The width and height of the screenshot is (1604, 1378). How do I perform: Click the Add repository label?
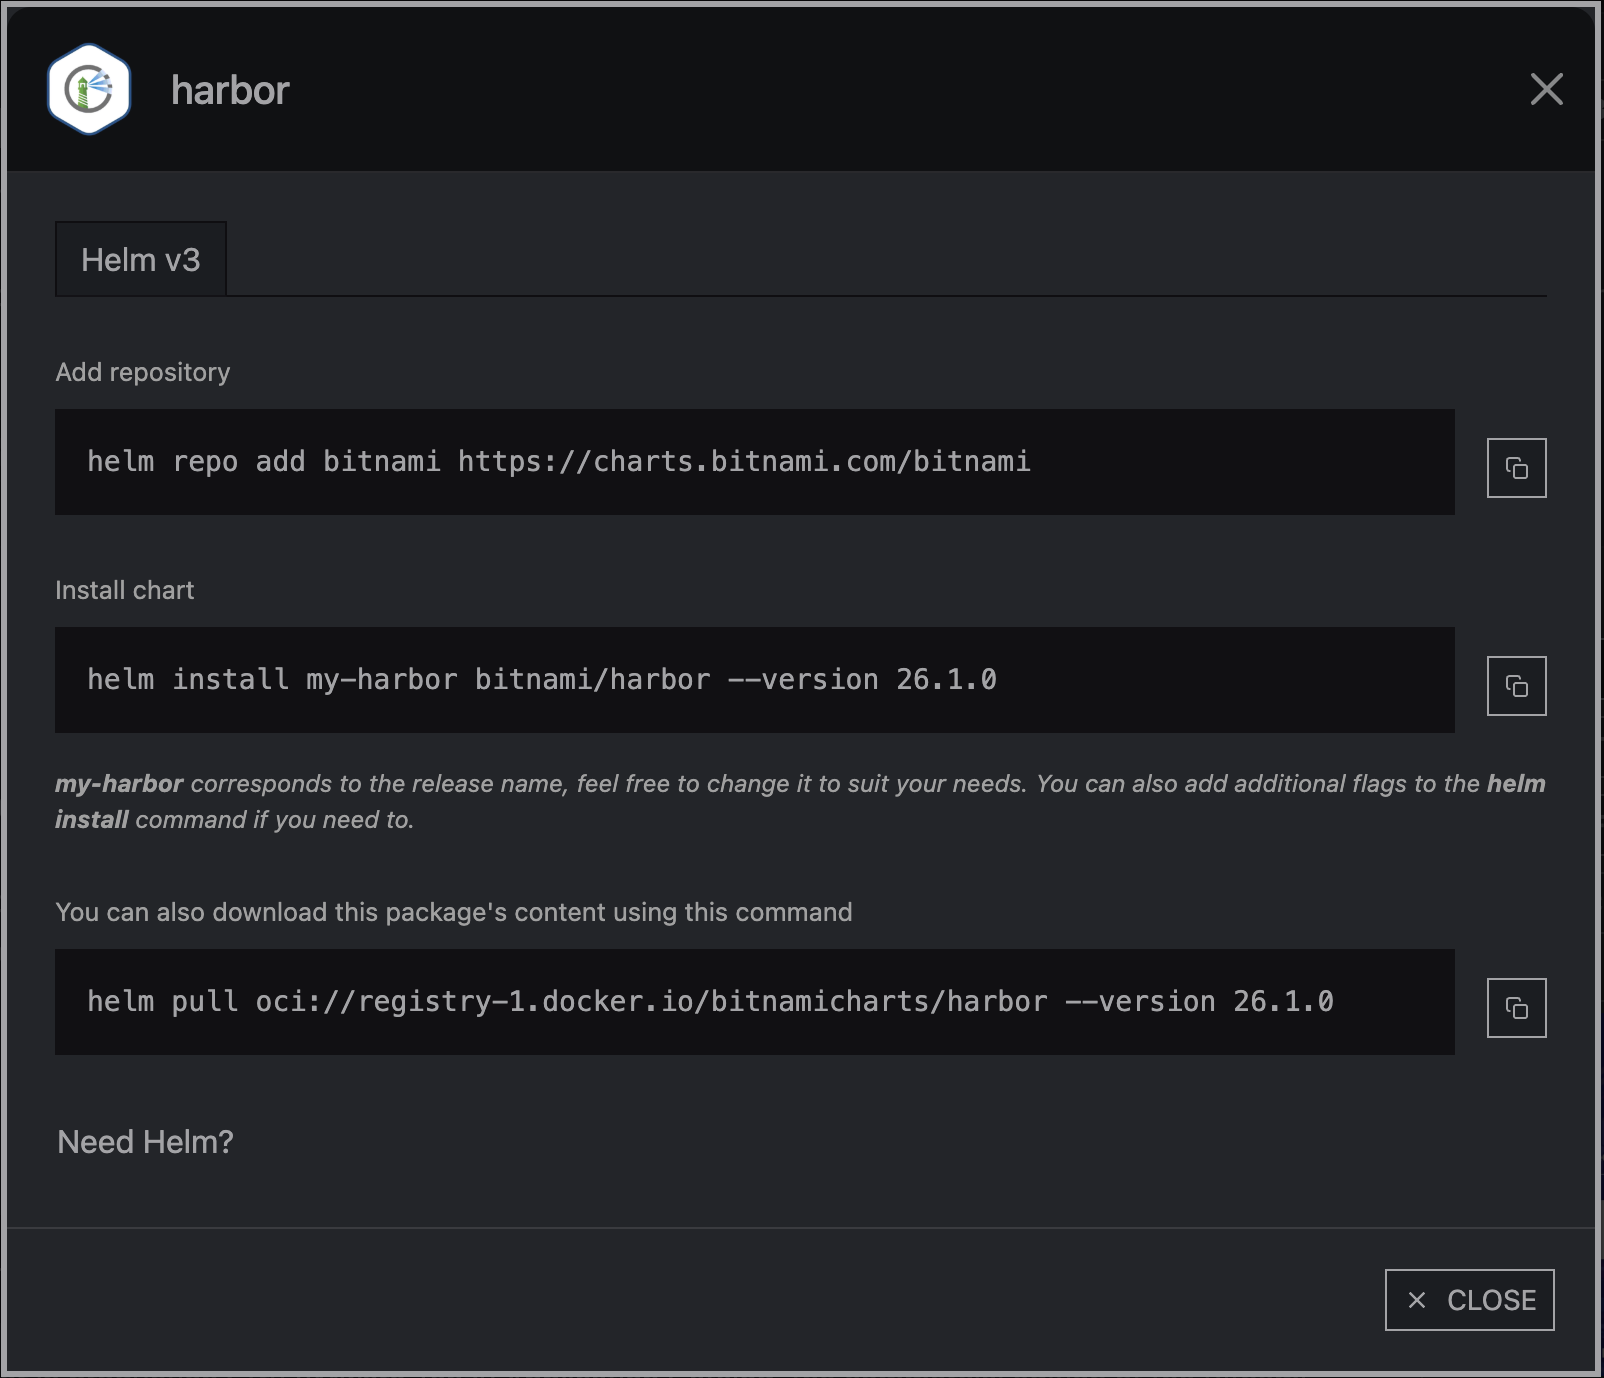(x=143, y=372)
